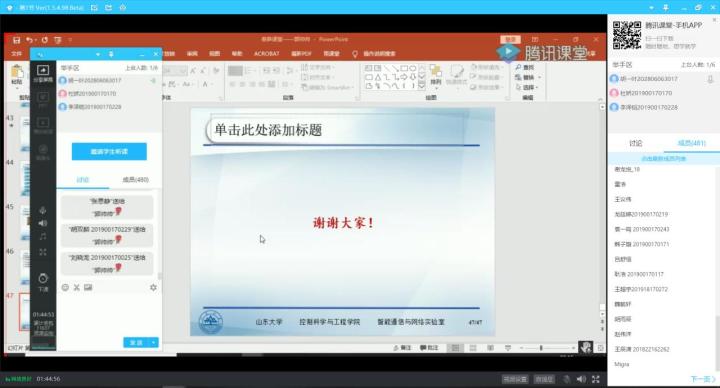Save the presentation from the quick access toolbar
Viewport: 720px width, 388px height.
(x=16, y=40)
